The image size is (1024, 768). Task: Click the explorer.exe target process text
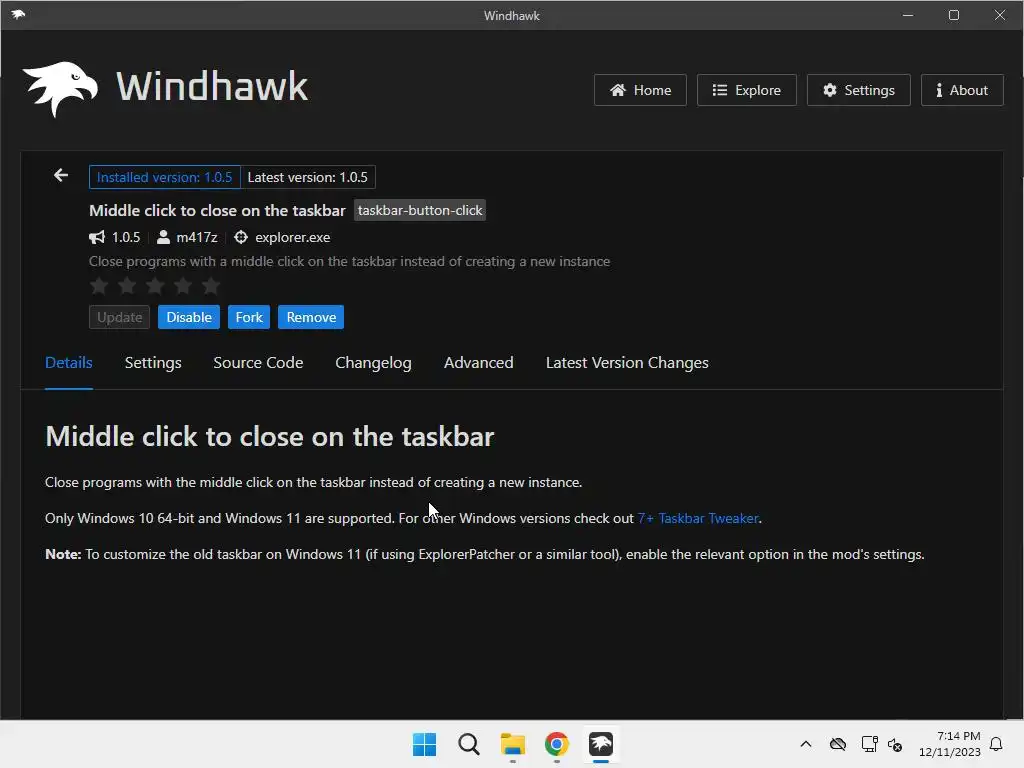[x=293, y=238]
